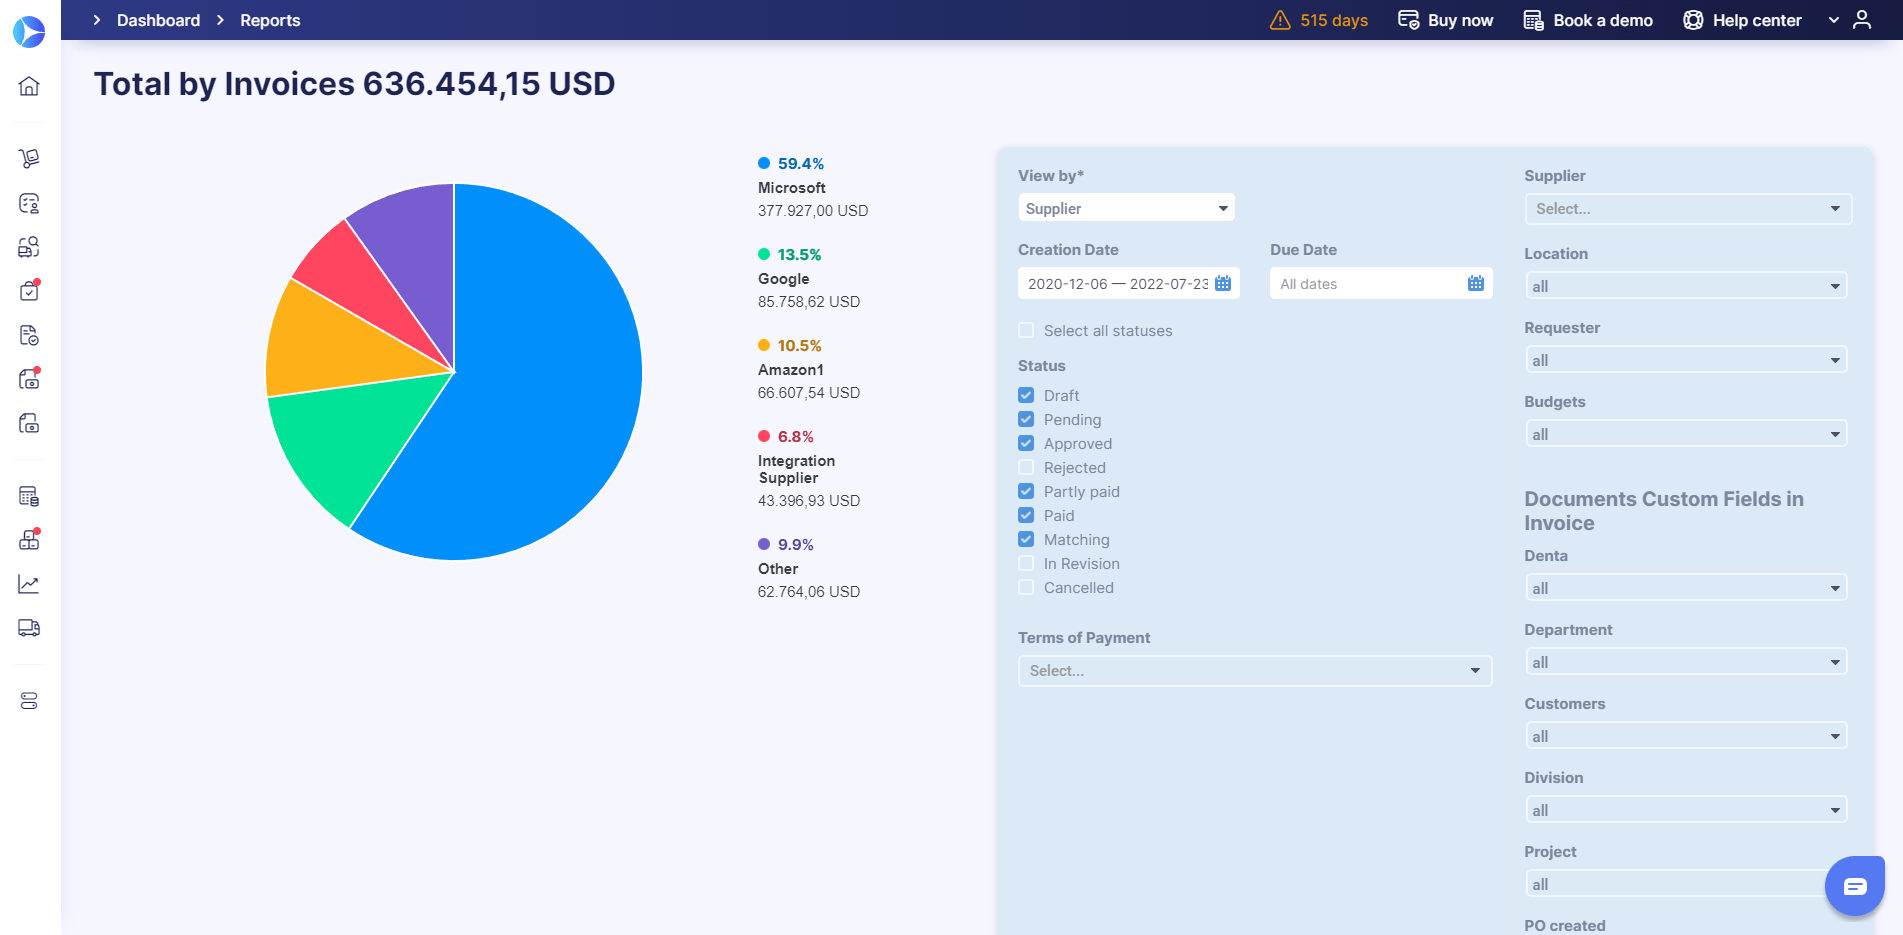Image resolution: width=1903 pixels, height=935 pixels.
Task: Click the warning triangle icon beside 515 days
Action: pos(1280,20)
